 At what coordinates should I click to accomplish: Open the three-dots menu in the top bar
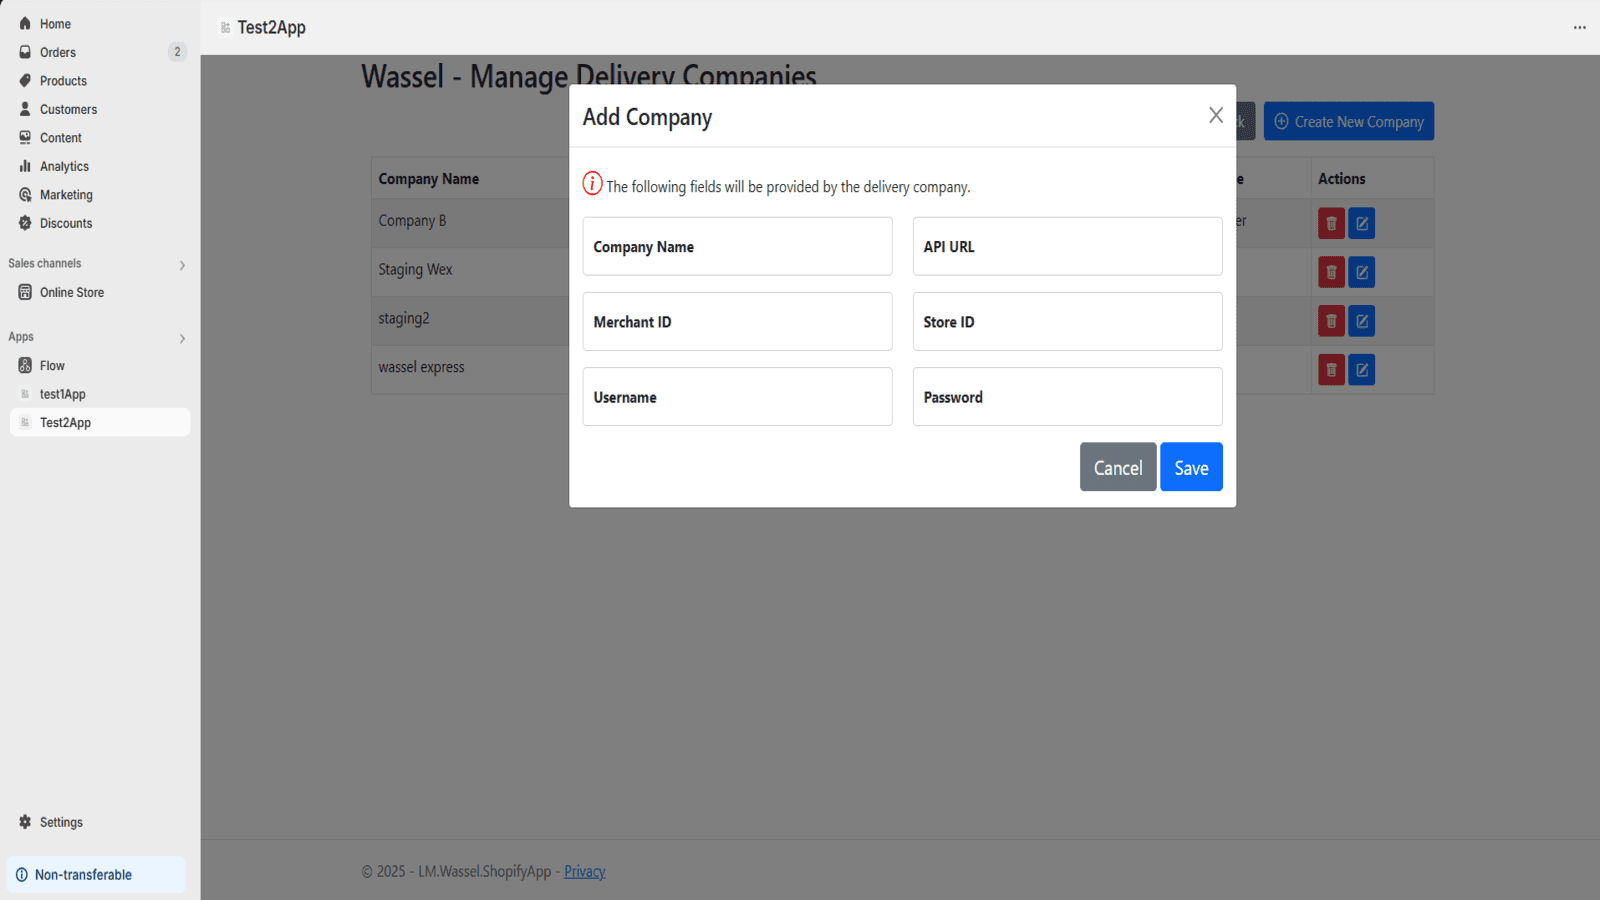pyautogui.click(x=1579, y=27)
